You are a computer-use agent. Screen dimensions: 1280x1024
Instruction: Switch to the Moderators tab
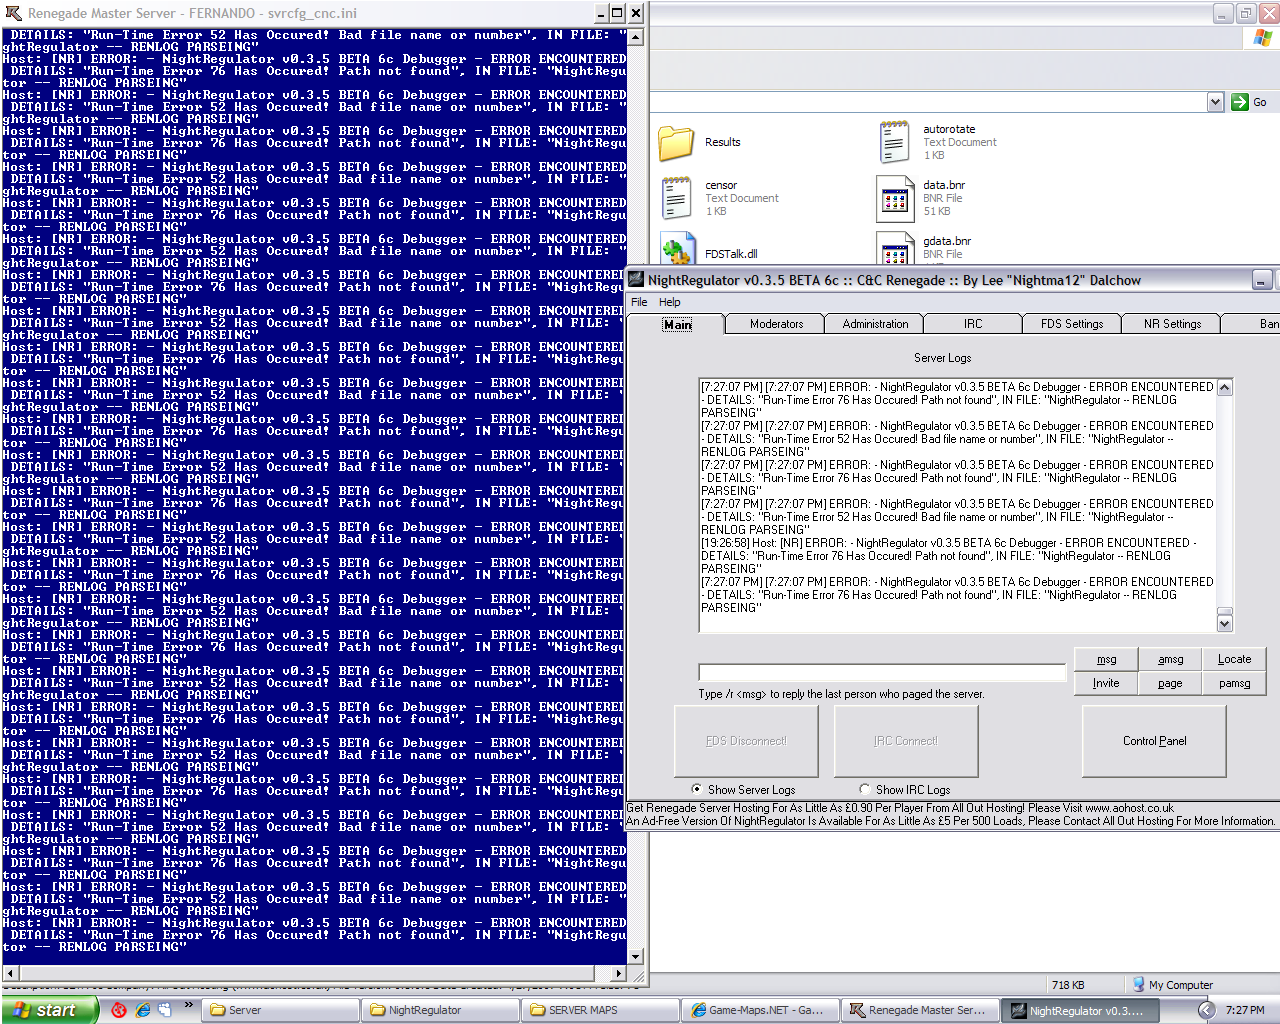(776, 324)
